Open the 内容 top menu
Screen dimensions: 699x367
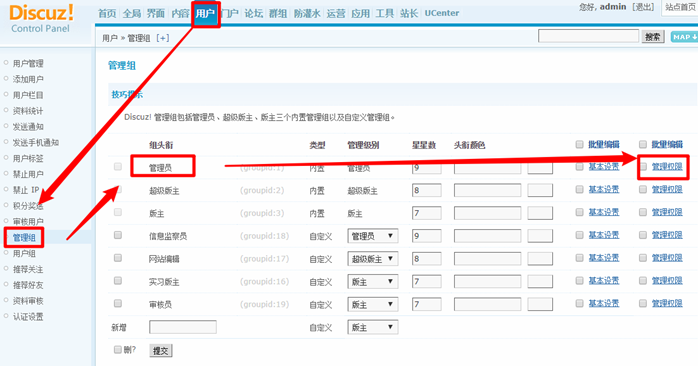[x=180, y=13]
